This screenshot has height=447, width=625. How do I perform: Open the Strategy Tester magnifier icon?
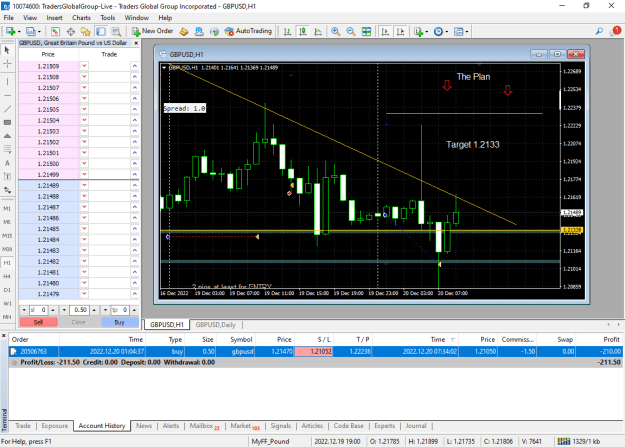pyautogui.click(x=116, y=31)
